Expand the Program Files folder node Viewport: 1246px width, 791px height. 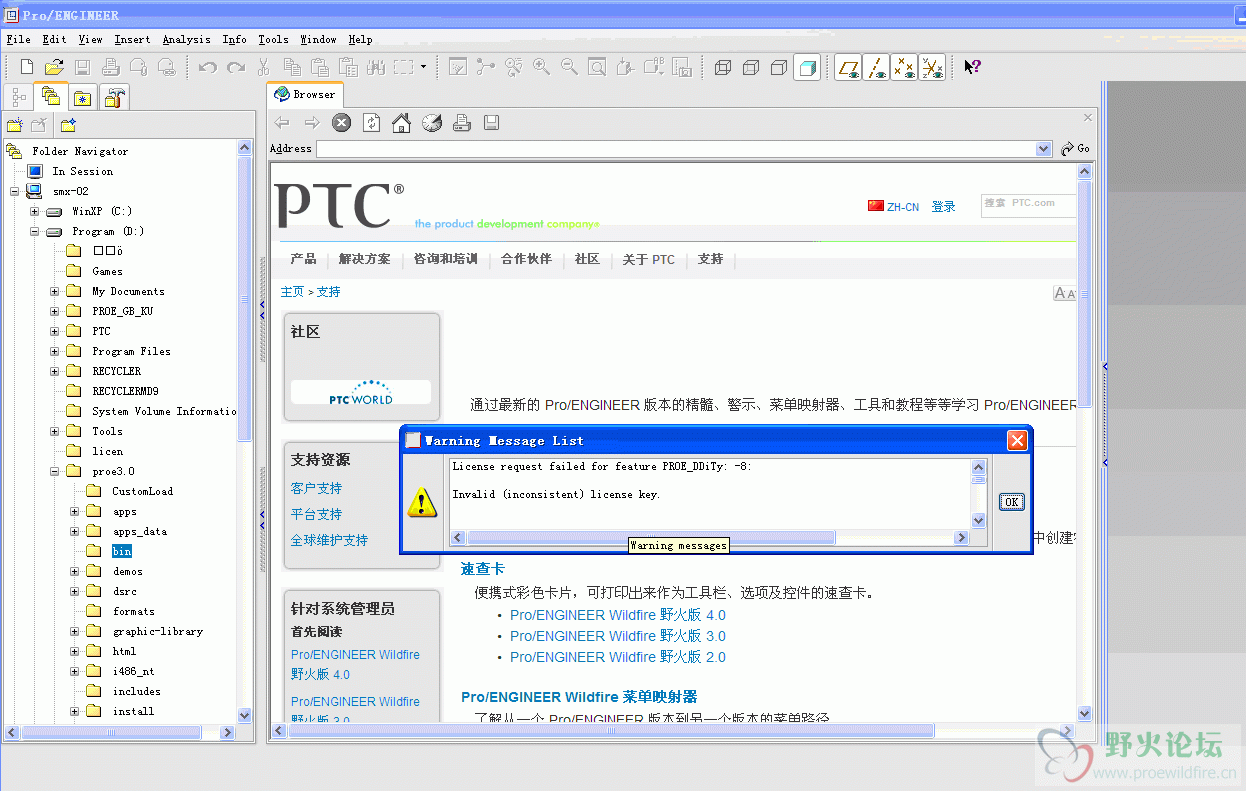pyautogui.click(x=55, y=351)
